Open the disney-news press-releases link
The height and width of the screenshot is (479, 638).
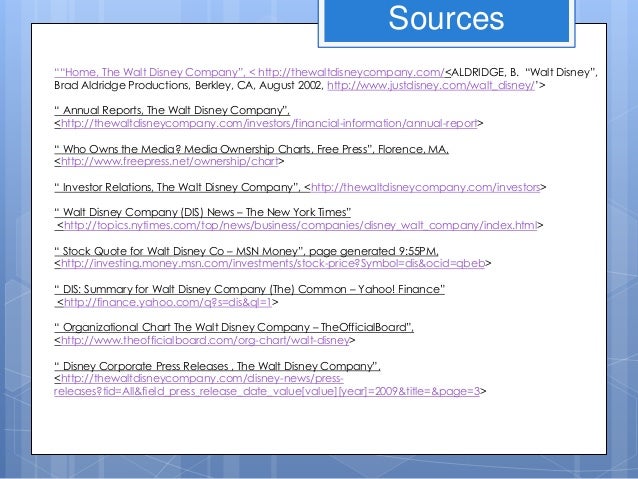click(267, 385)
